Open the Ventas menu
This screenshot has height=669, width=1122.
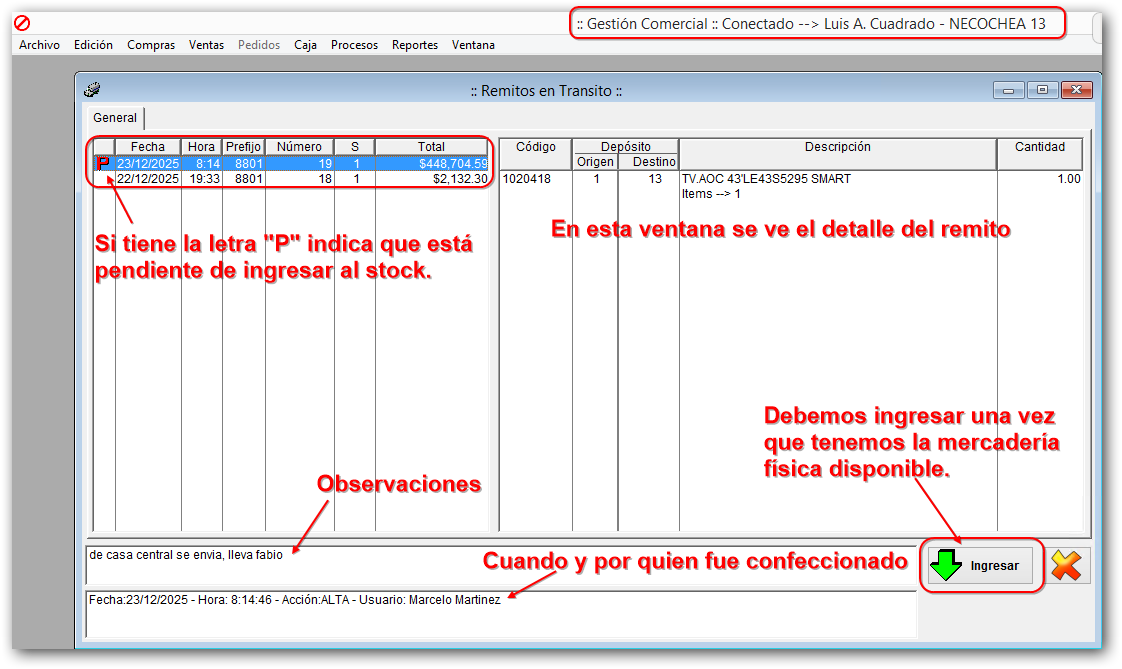[206, 45]
